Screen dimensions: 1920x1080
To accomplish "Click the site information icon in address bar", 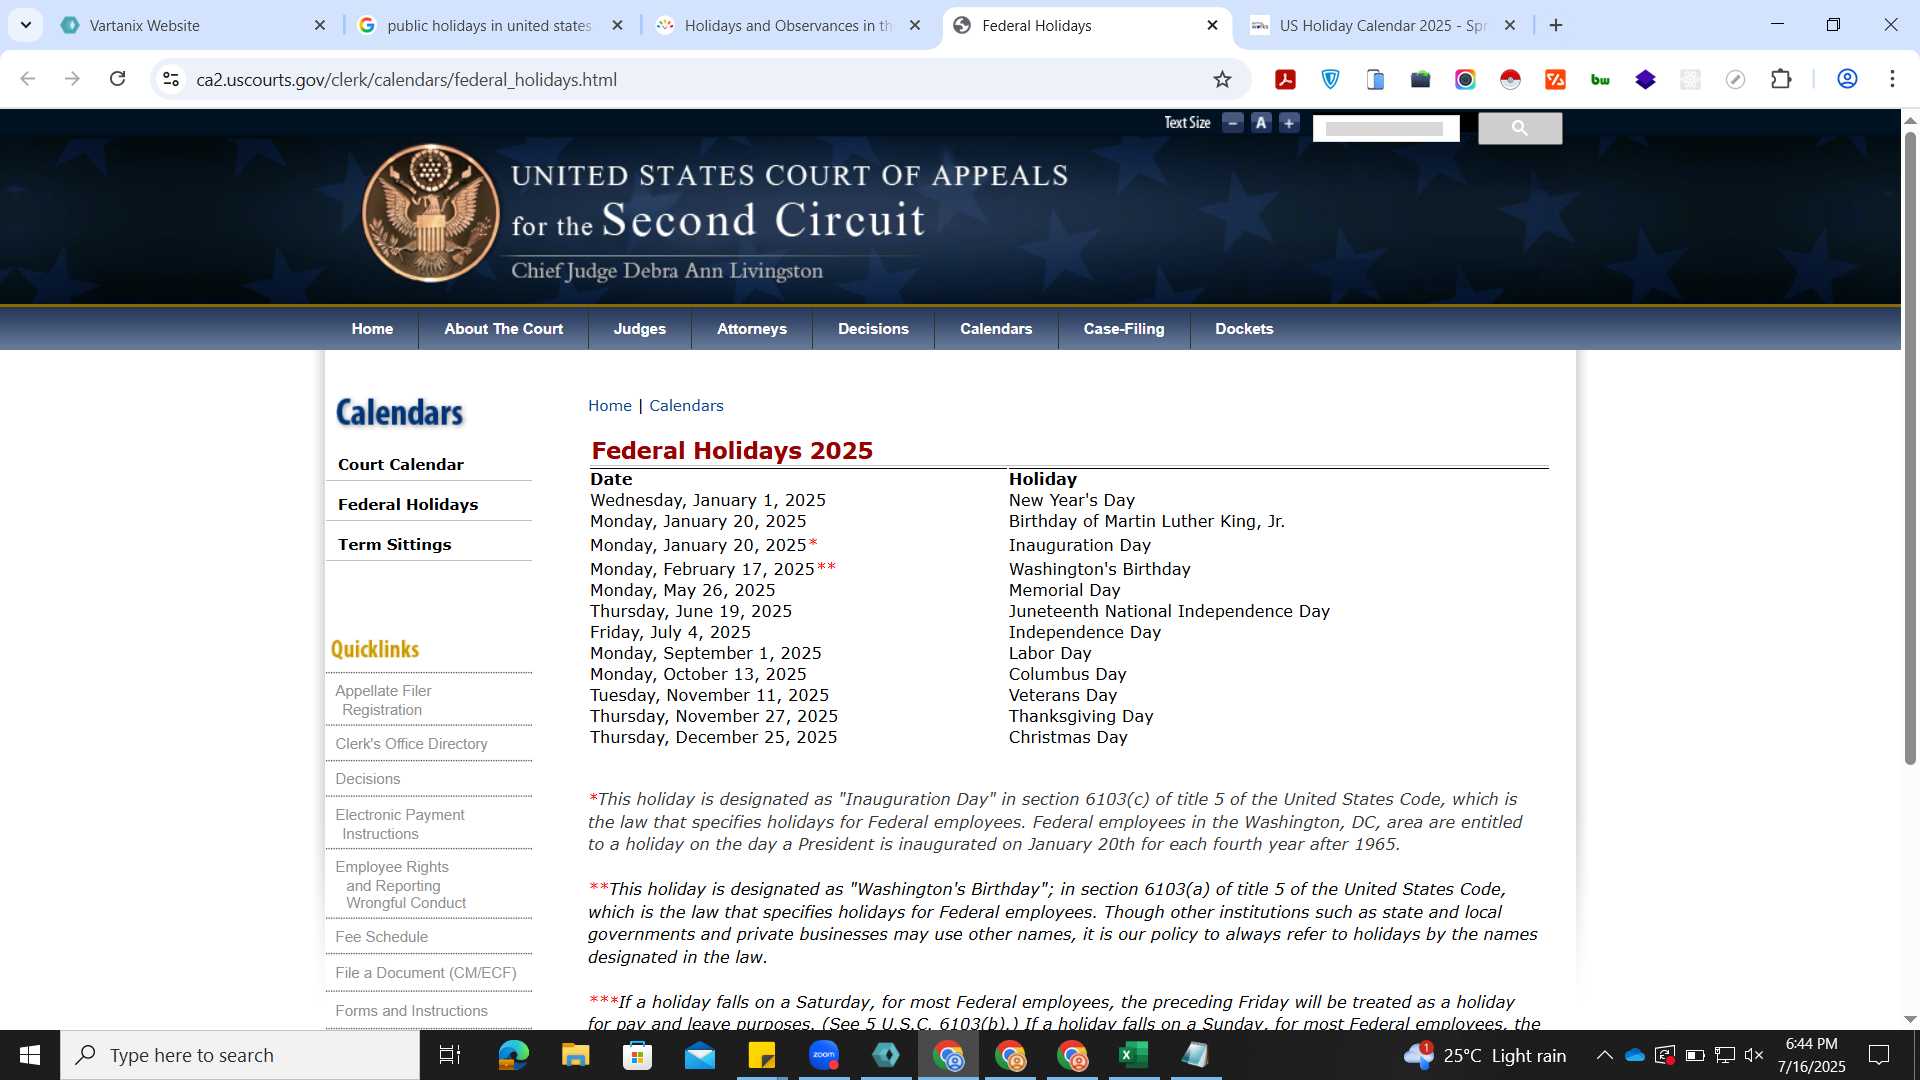I will click(x=171, y=79).
